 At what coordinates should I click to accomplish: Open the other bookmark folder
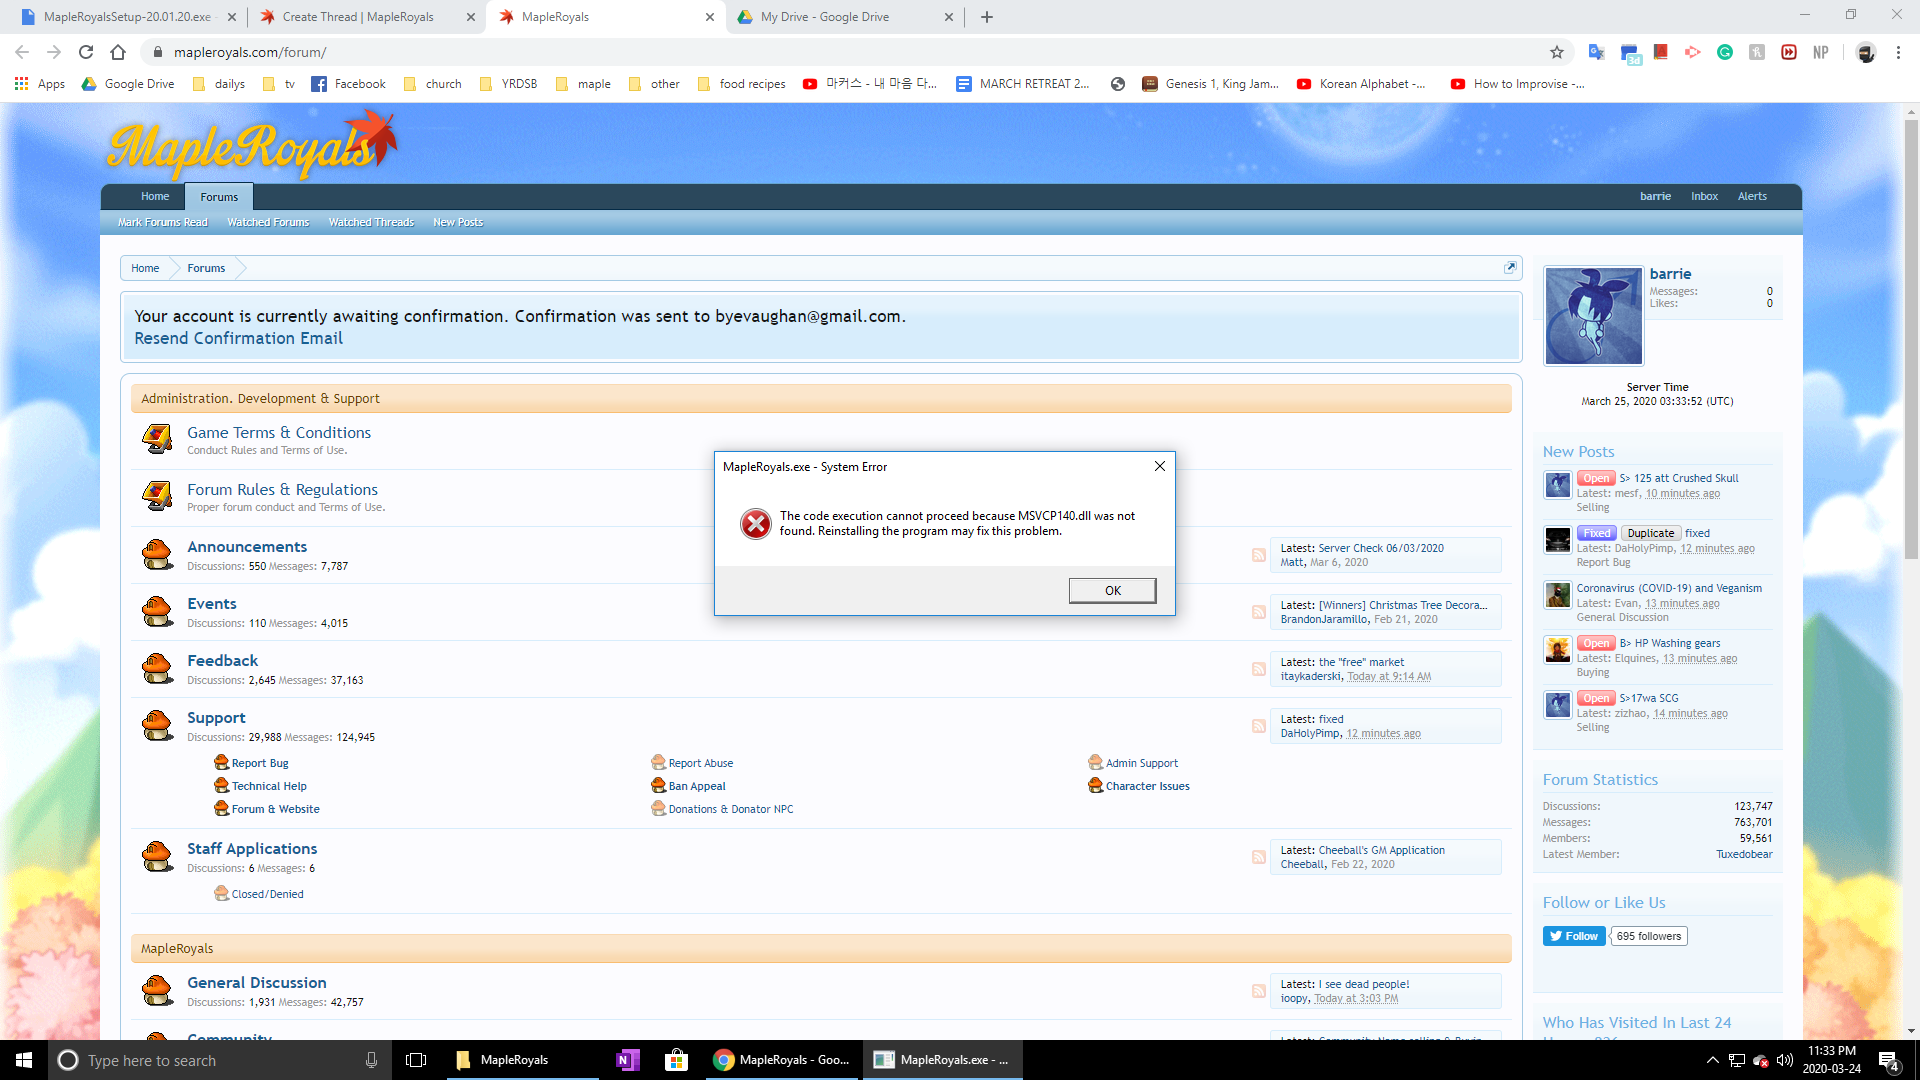coord(654,84)
